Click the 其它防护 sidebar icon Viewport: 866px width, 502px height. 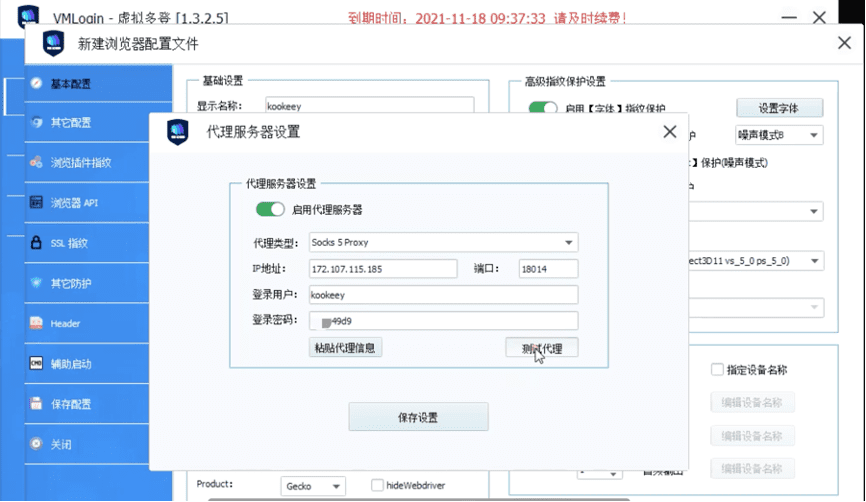[x=36, y=283]
